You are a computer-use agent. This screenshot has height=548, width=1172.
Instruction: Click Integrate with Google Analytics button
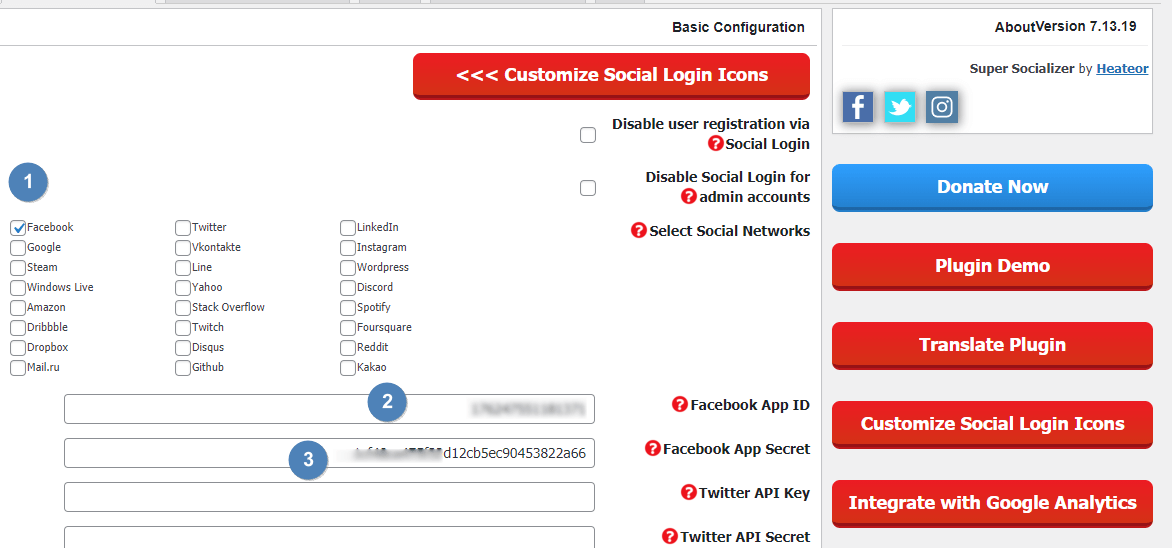click(993, 503)
